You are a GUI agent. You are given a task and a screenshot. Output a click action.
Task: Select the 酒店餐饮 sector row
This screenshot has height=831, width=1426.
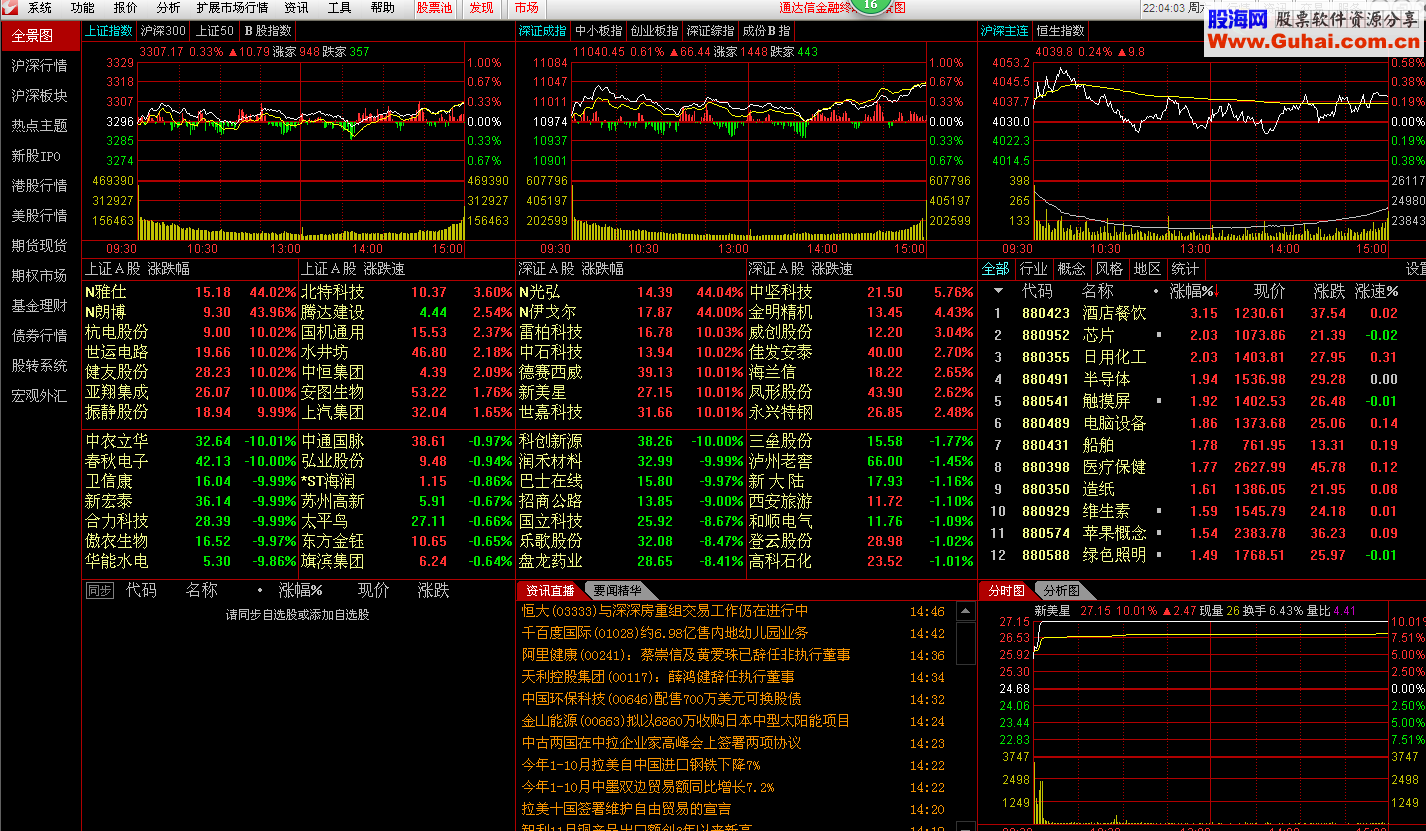1201,313
